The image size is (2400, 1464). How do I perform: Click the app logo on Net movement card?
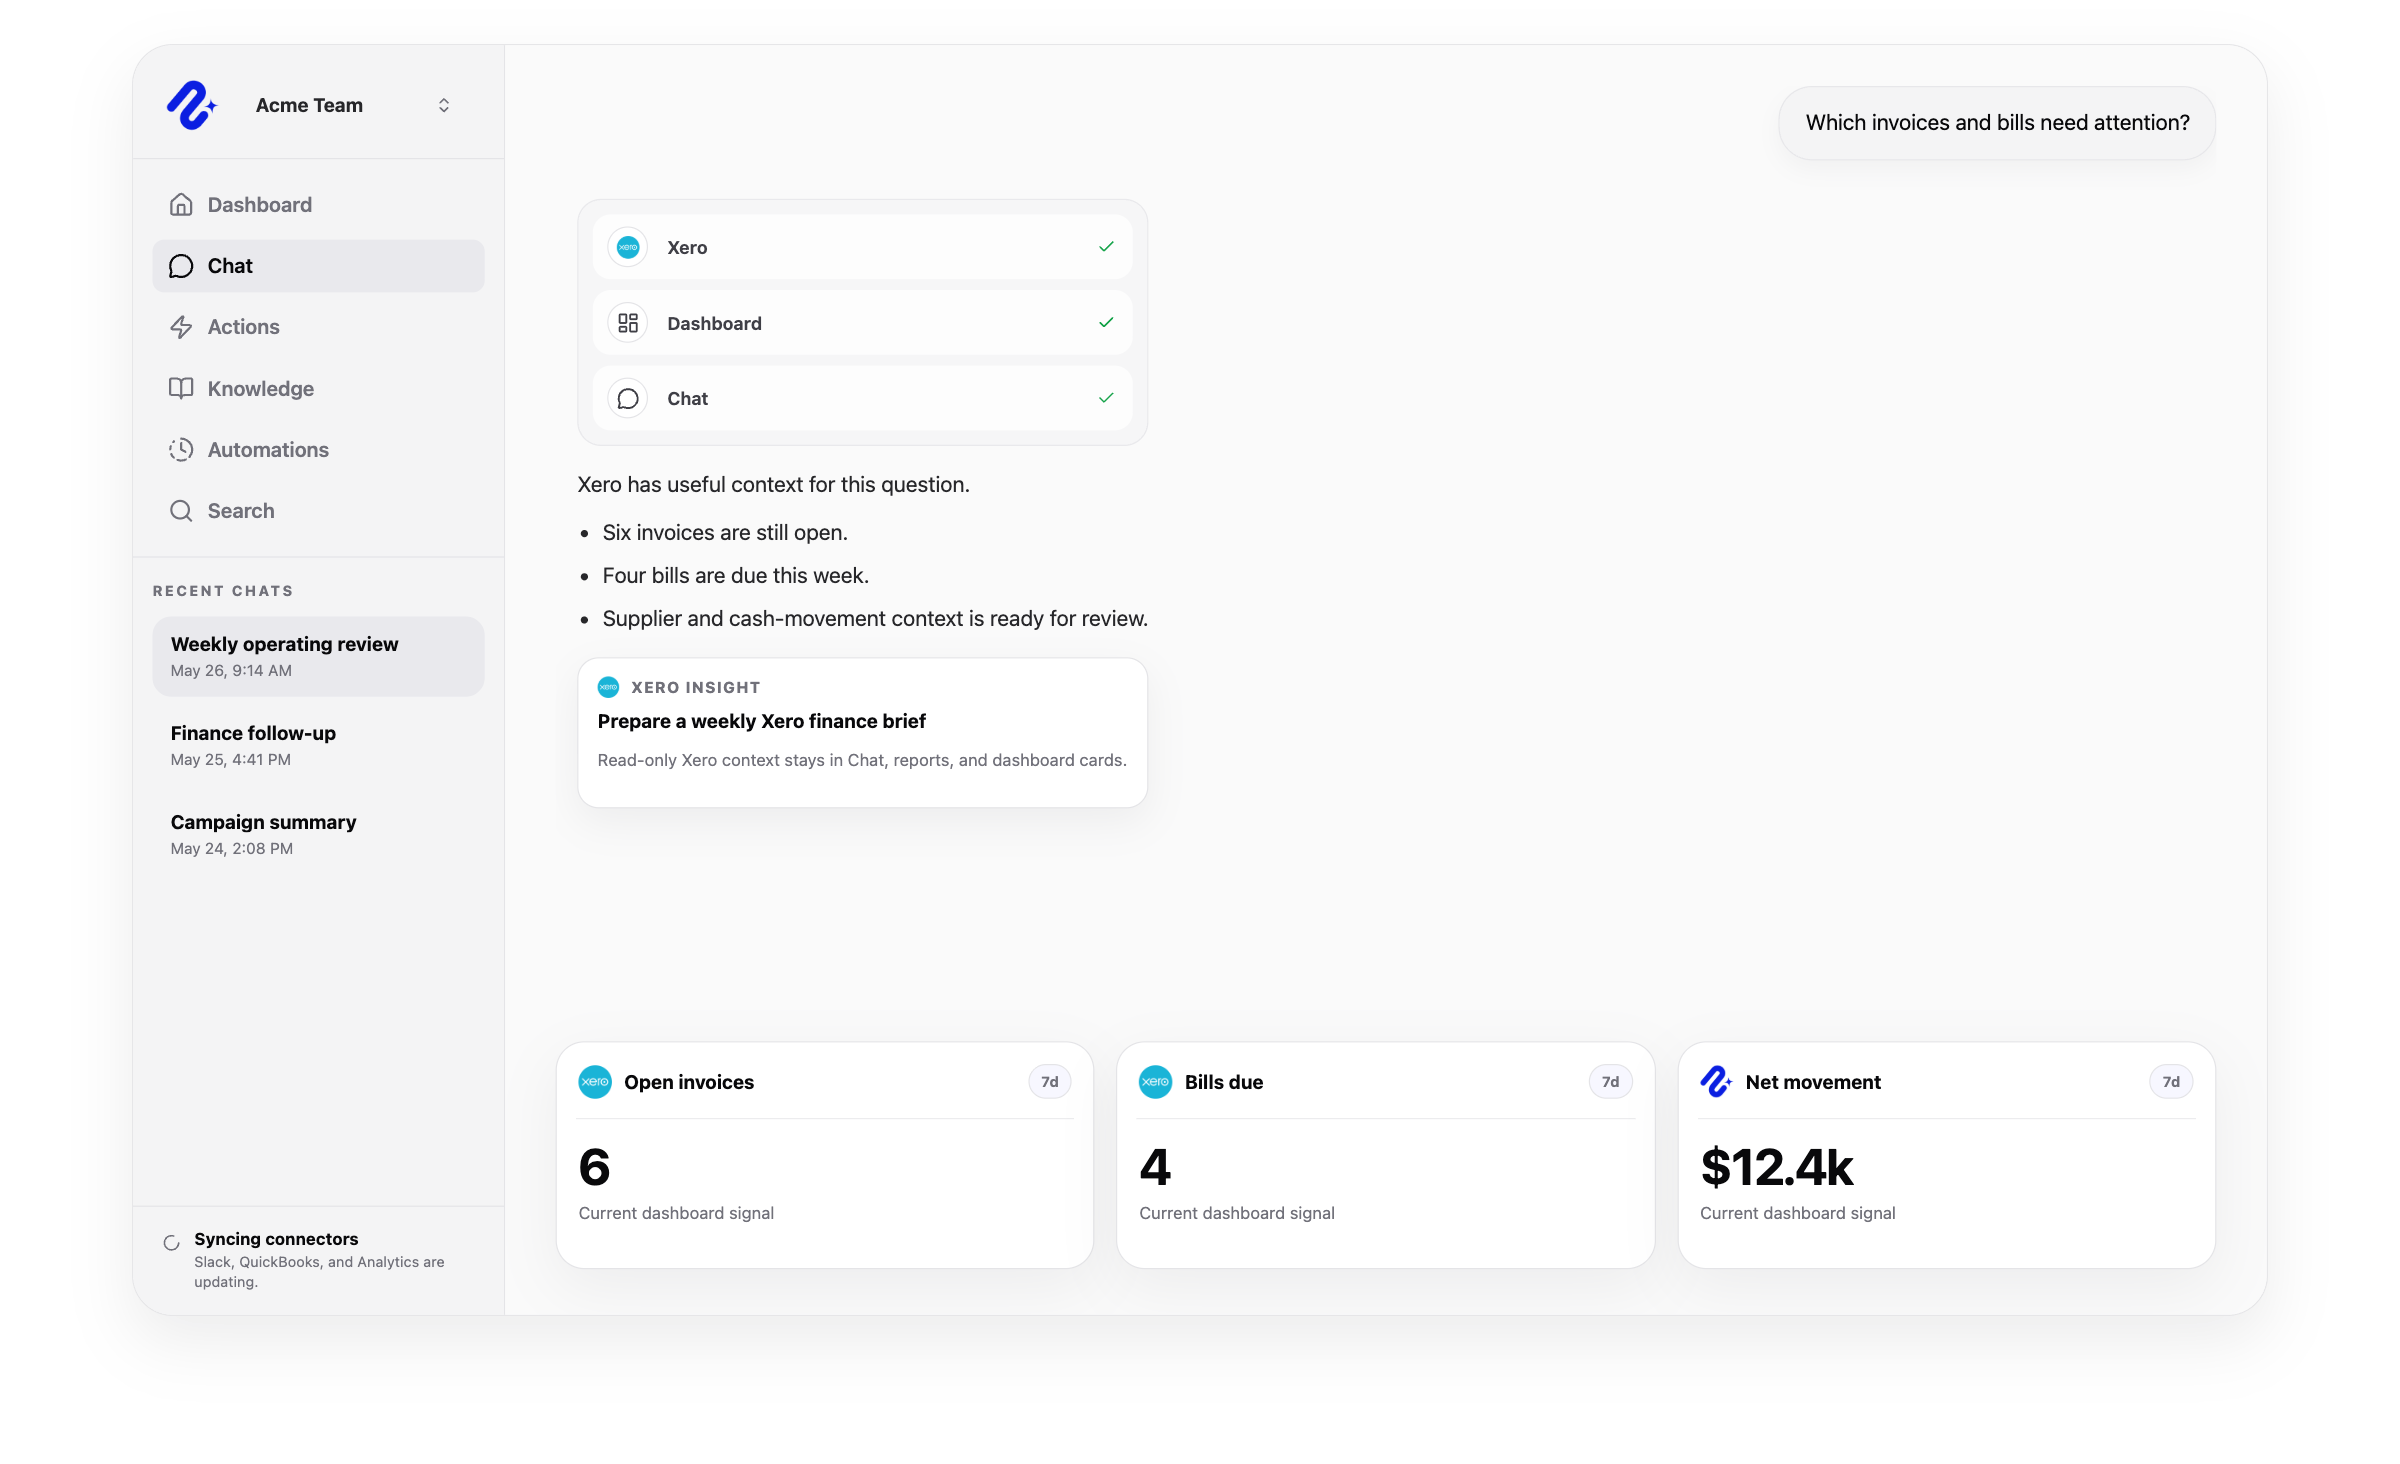click(1716, 1082)
